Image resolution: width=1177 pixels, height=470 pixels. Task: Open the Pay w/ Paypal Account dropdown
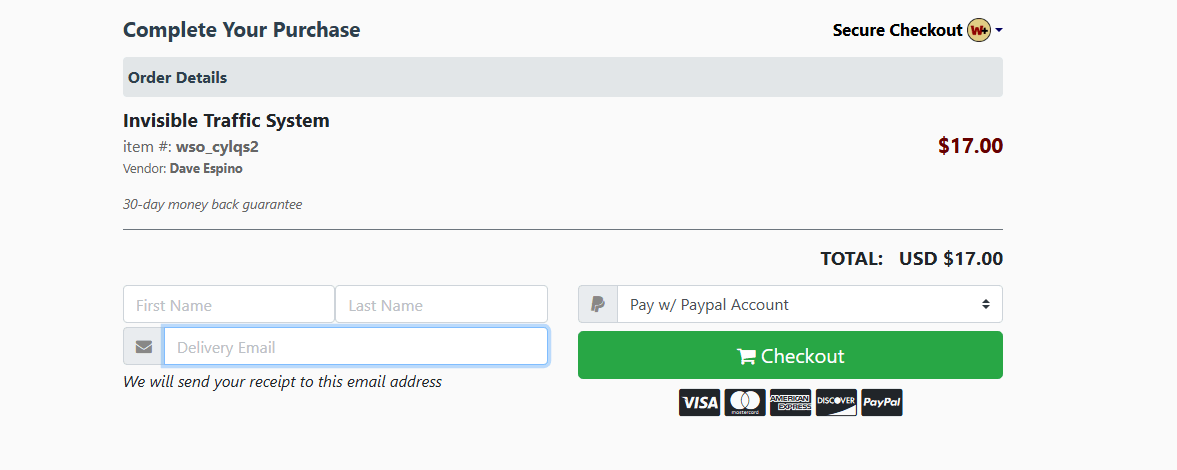(x=809, y=305)
